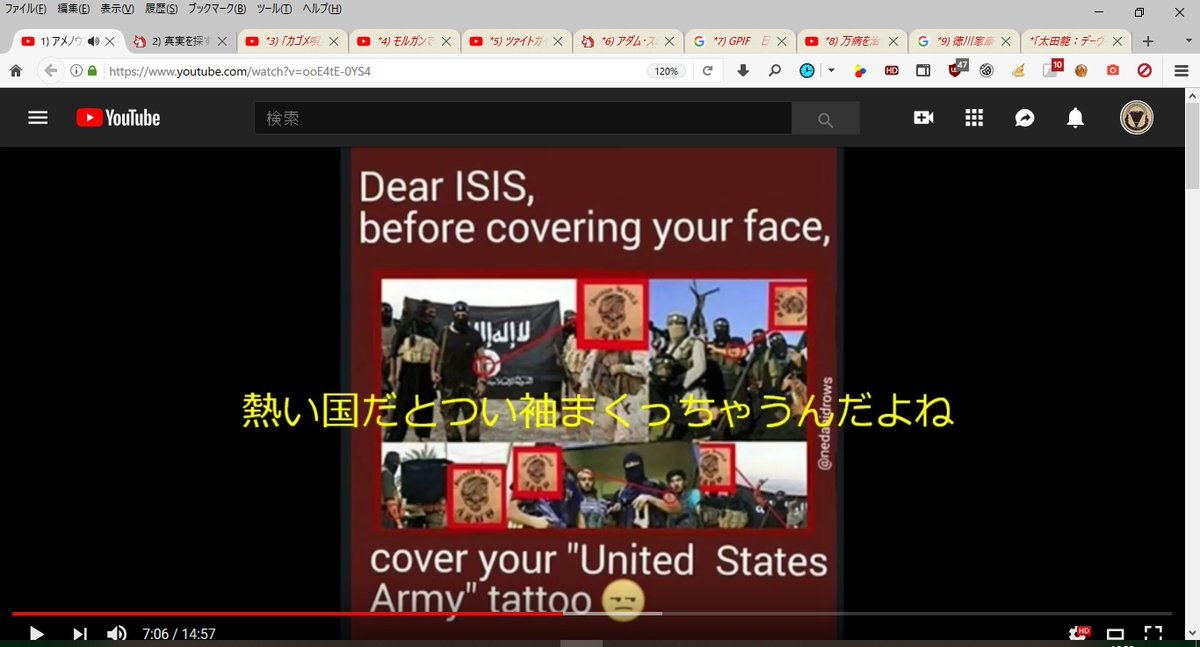1200x647 pixels.
Task: Mute the video player volume
Action: click(x=117, y=634)
